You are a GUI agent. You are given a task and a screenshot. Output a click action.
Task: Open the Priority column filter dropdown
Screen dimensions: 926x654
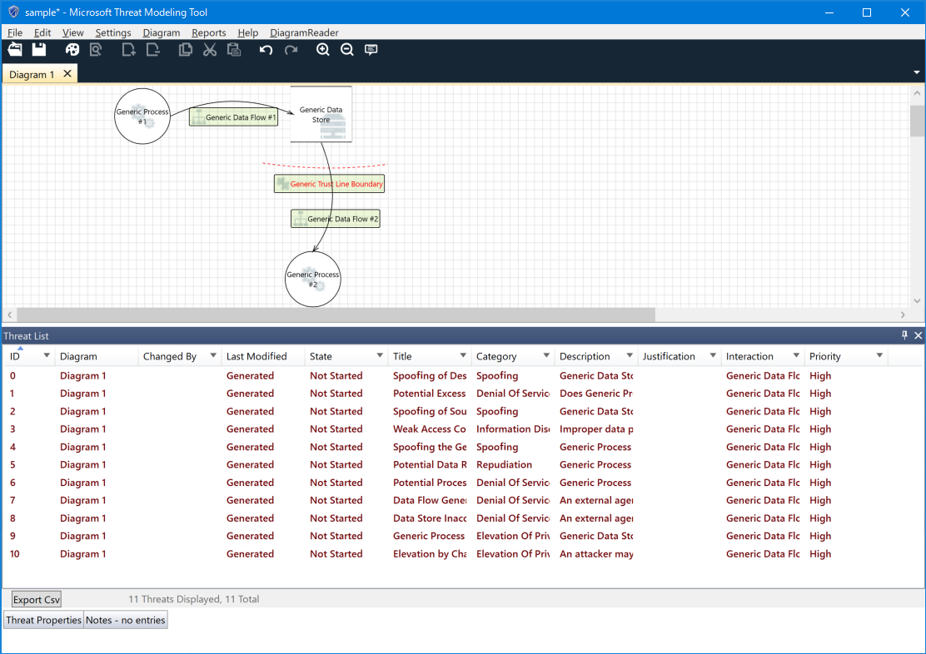pyautogui.click(x=879, y=356)
